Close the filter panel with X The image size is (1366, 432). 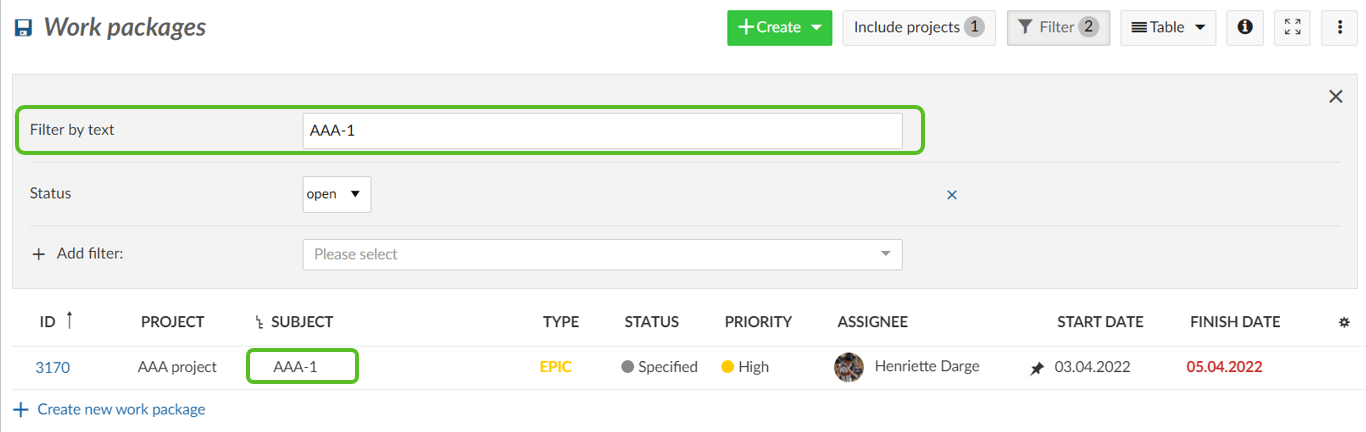tap(1335, 96)
